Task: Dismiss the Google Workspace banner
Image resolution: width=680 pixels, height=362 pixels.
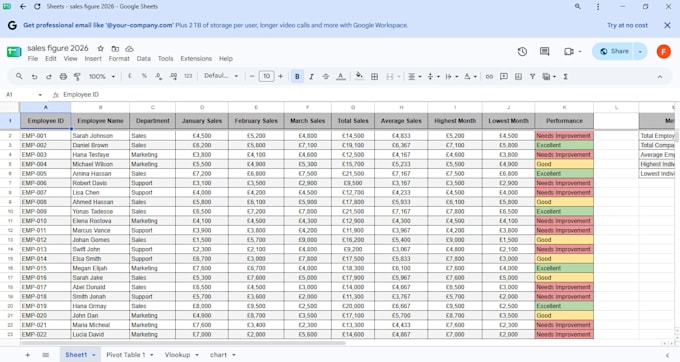Action: 667,25
